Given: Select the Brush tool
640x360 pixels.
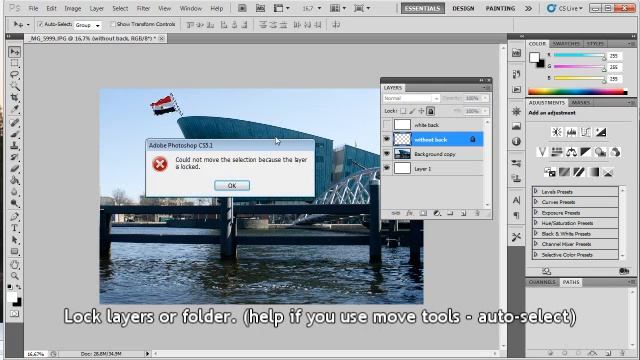Looking at the screenshot, I should point(15,134).
